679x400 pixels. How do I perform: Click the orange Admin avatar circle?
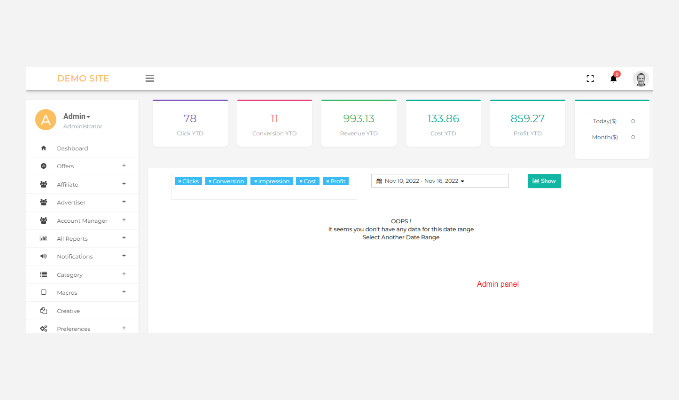(x=45, y=119)
